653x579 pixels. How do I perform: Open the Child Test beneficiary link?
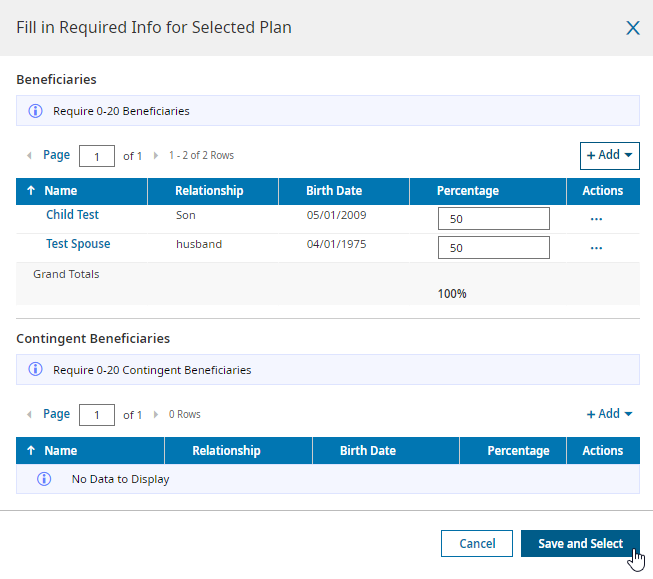[72, 215]
